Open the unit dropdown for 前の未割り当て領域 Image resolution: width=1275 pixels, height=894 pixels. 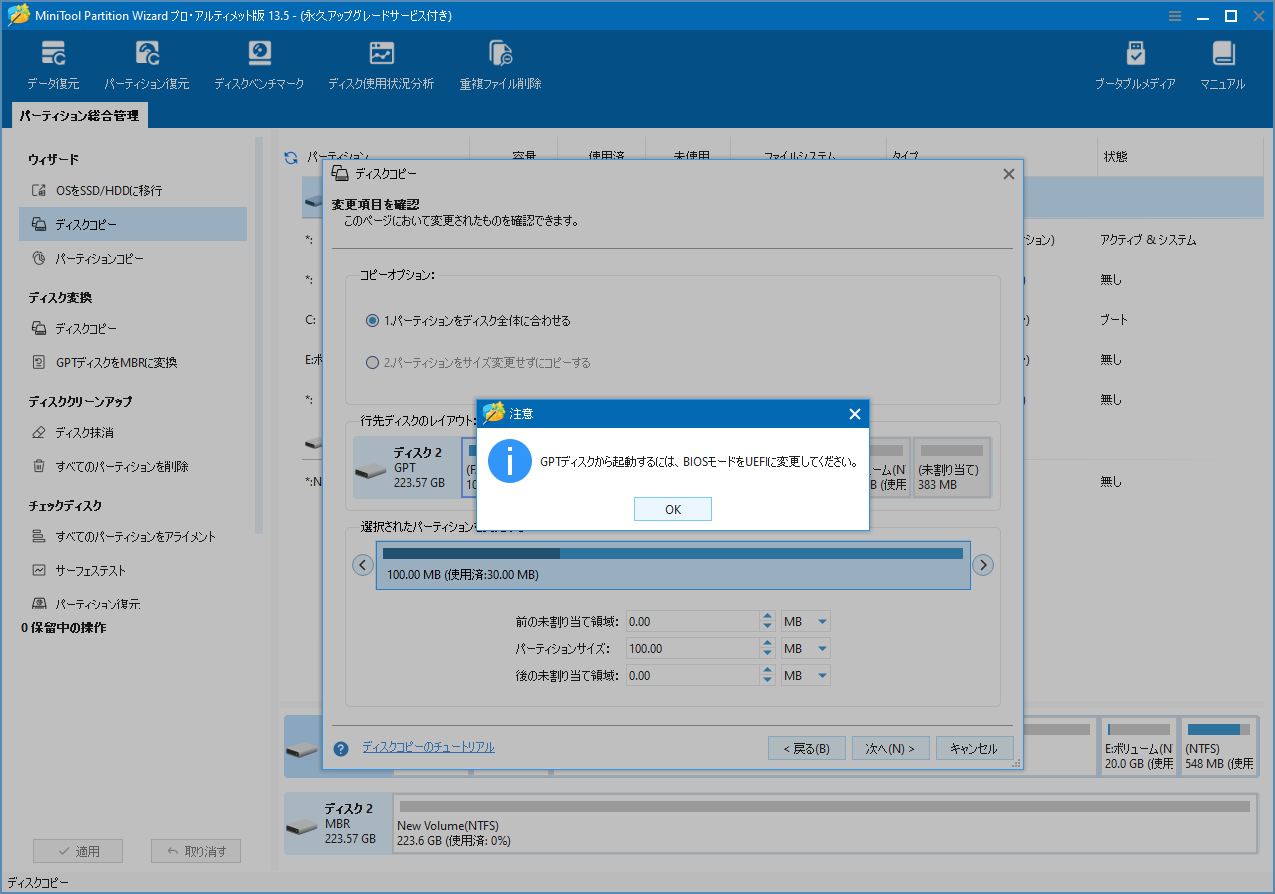[x=806, y=622]
